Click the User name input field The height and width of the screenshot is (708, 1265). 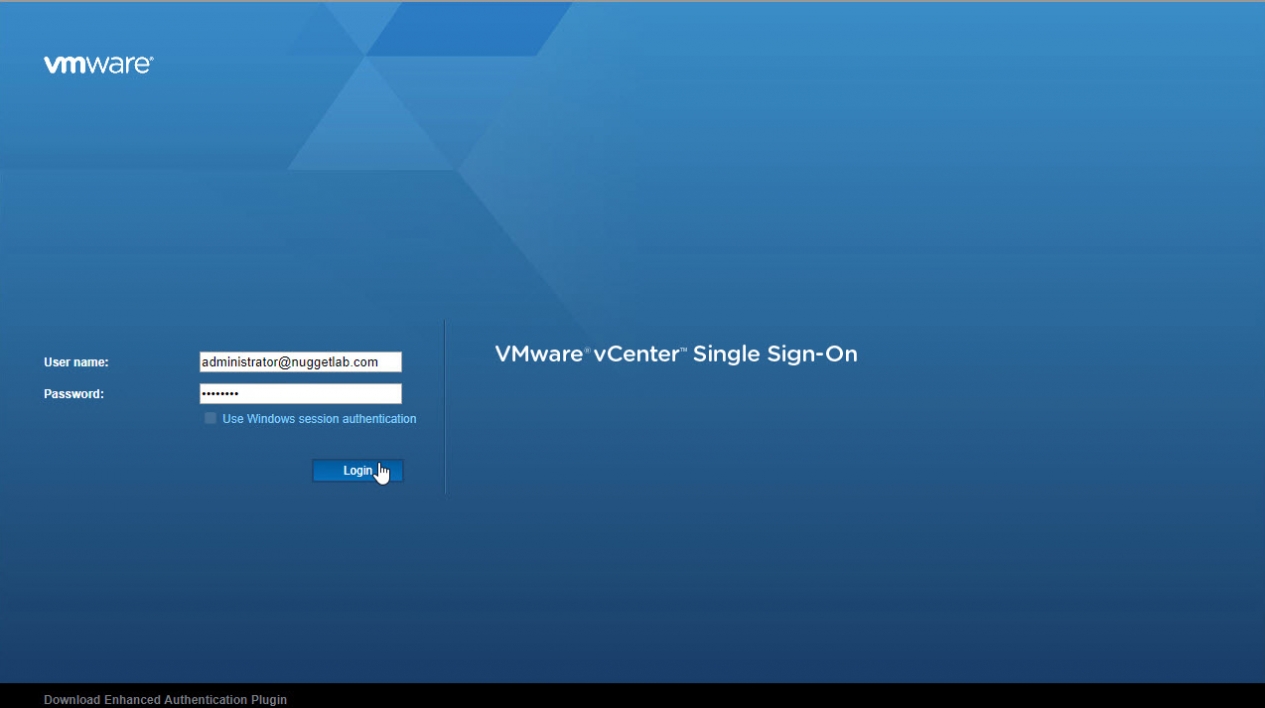click(300, 362)
